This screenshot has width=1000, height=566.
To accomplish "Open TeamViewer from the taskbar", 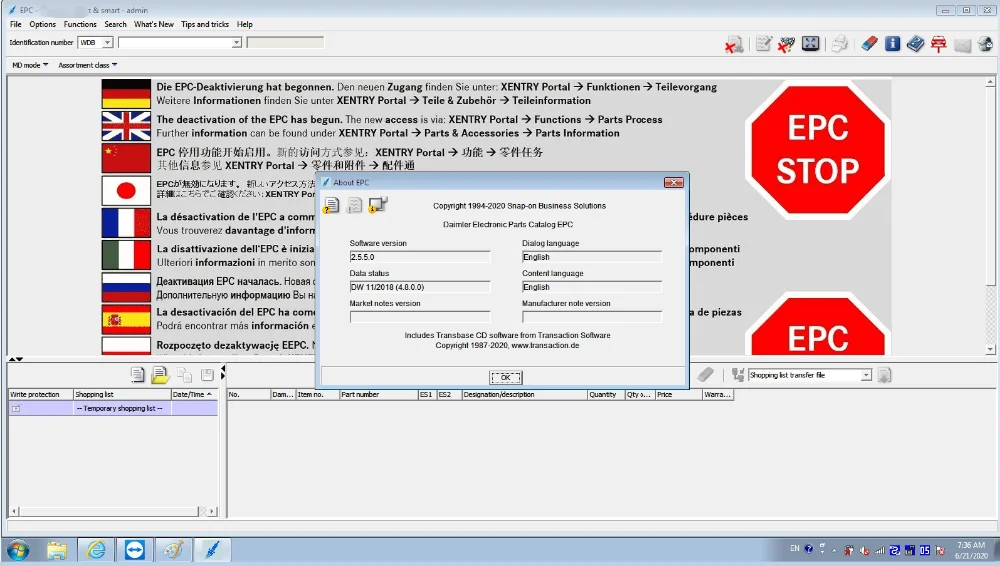I will [x=135, y=549].
